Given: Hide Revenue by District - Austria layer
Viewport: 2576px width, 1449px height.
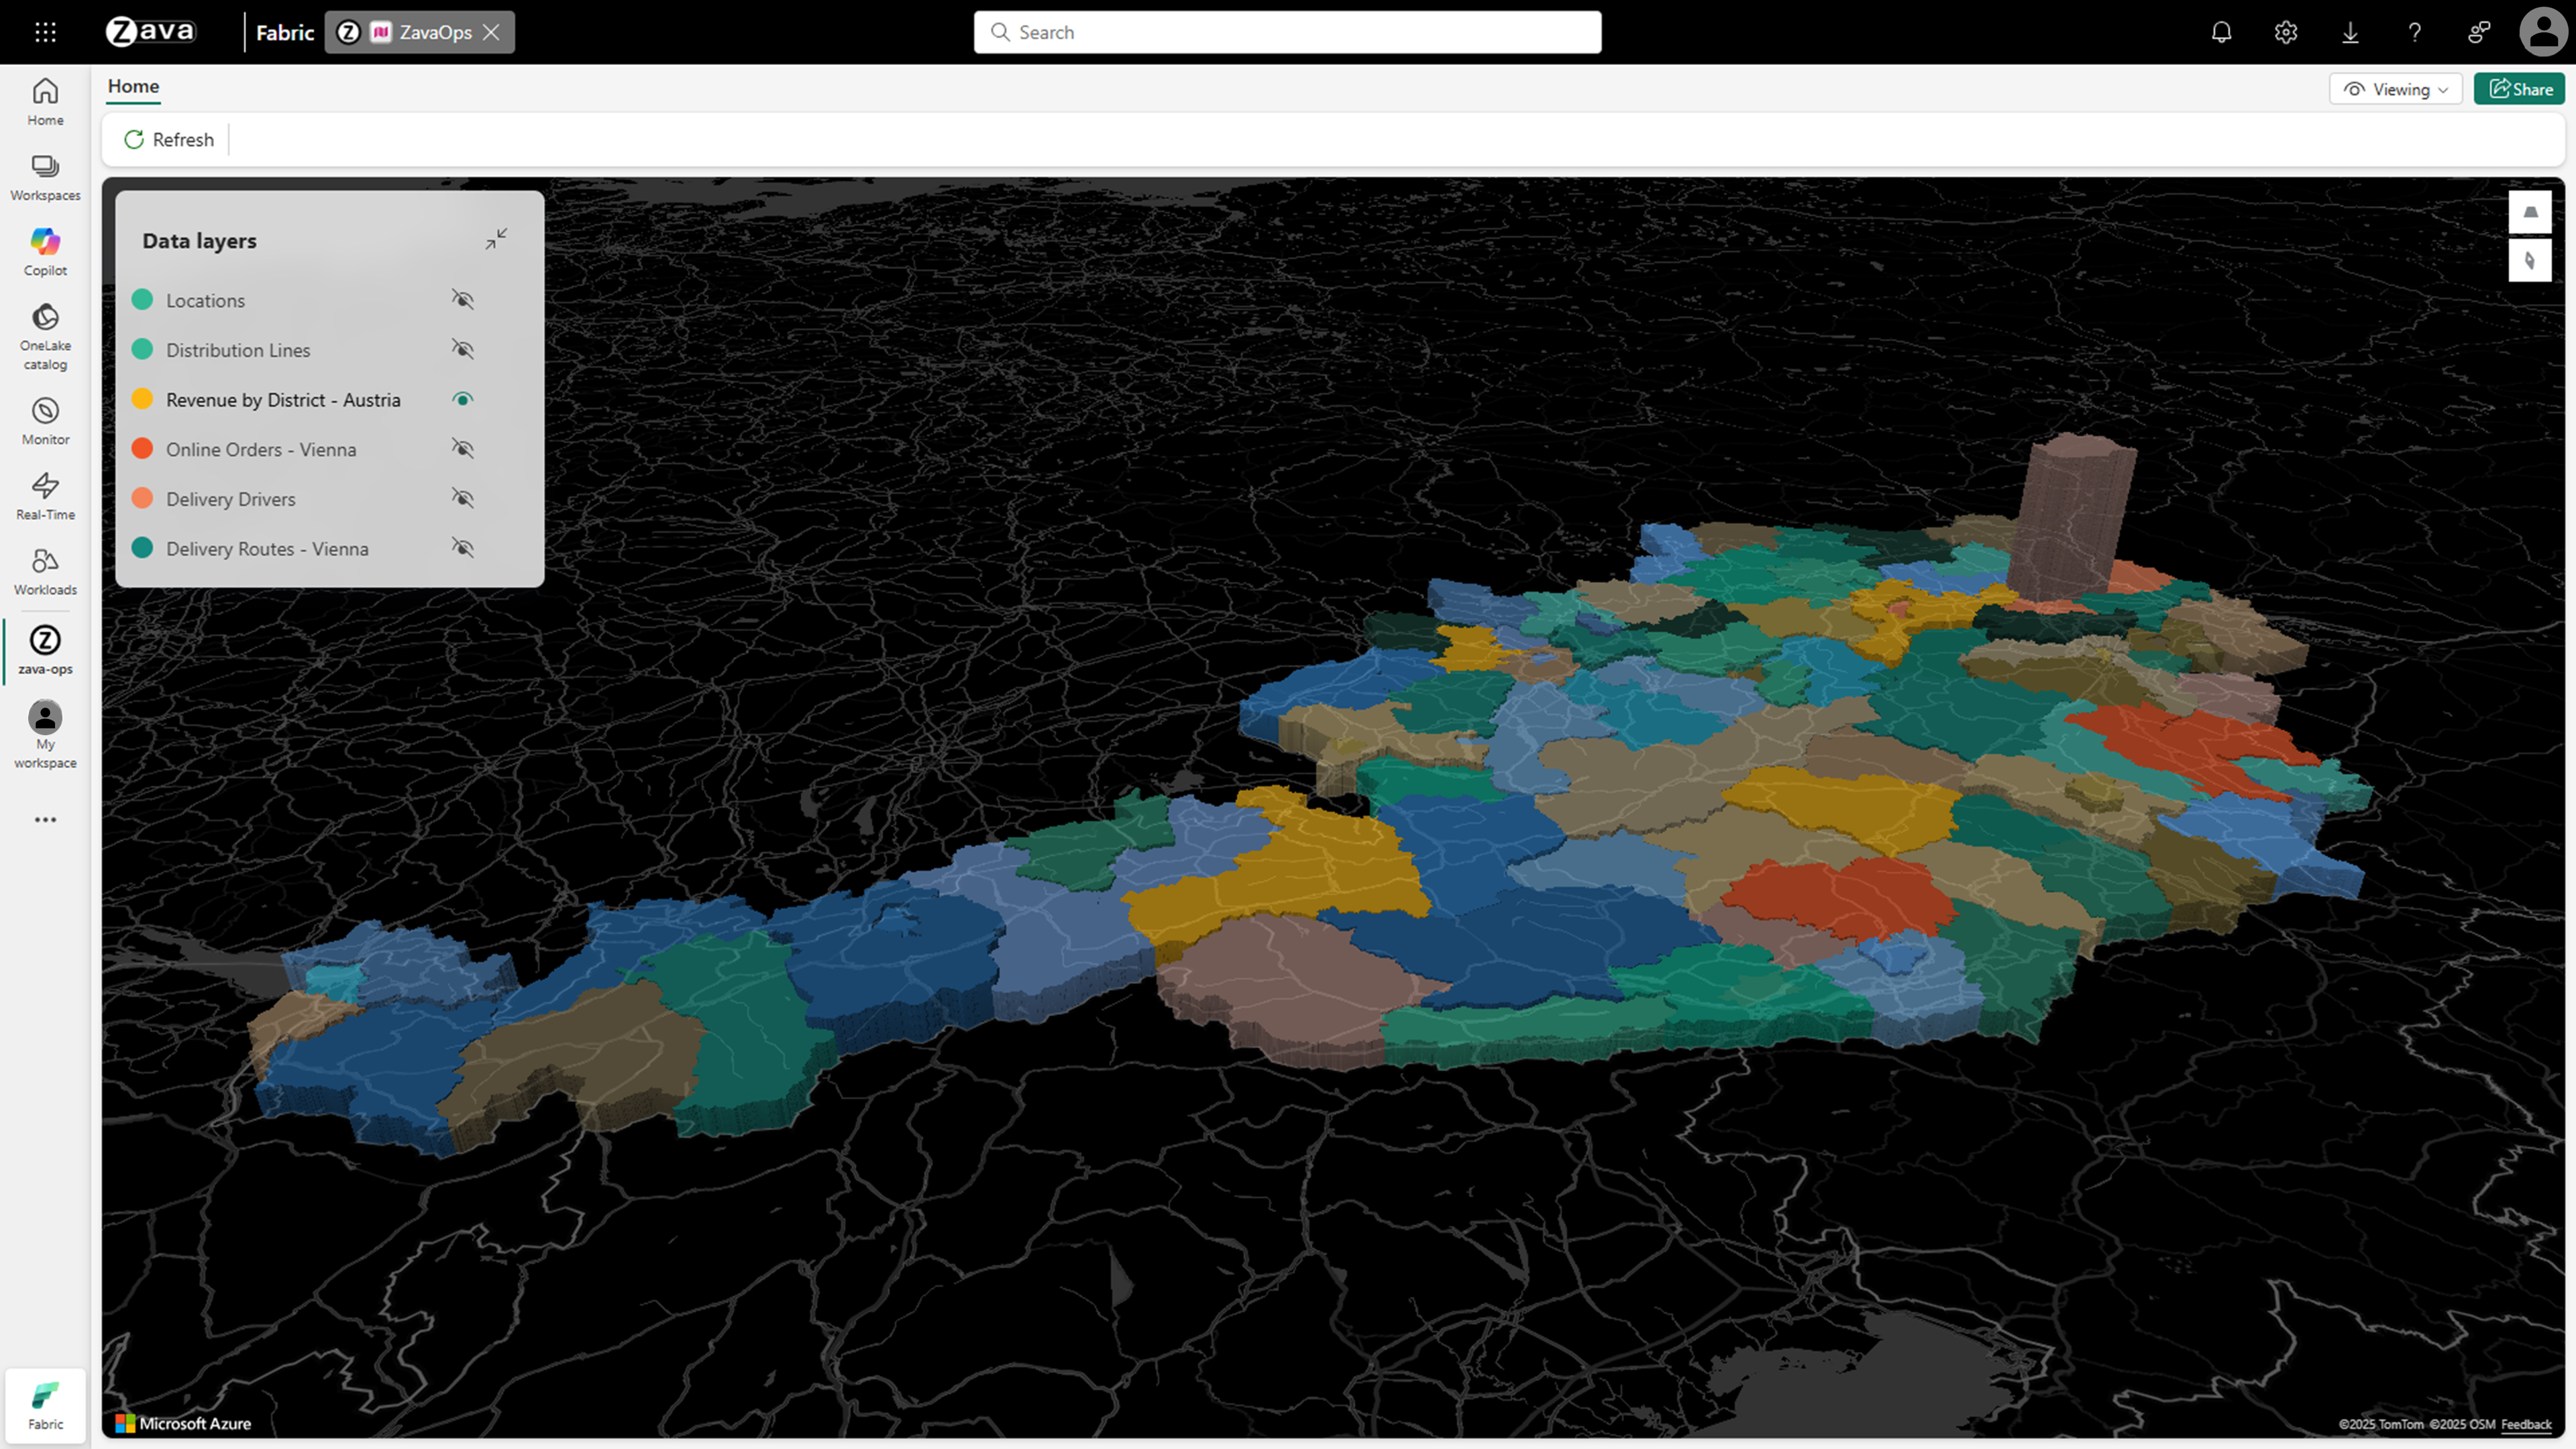Looking at the screenshot, I should click(x=462, y=399).
